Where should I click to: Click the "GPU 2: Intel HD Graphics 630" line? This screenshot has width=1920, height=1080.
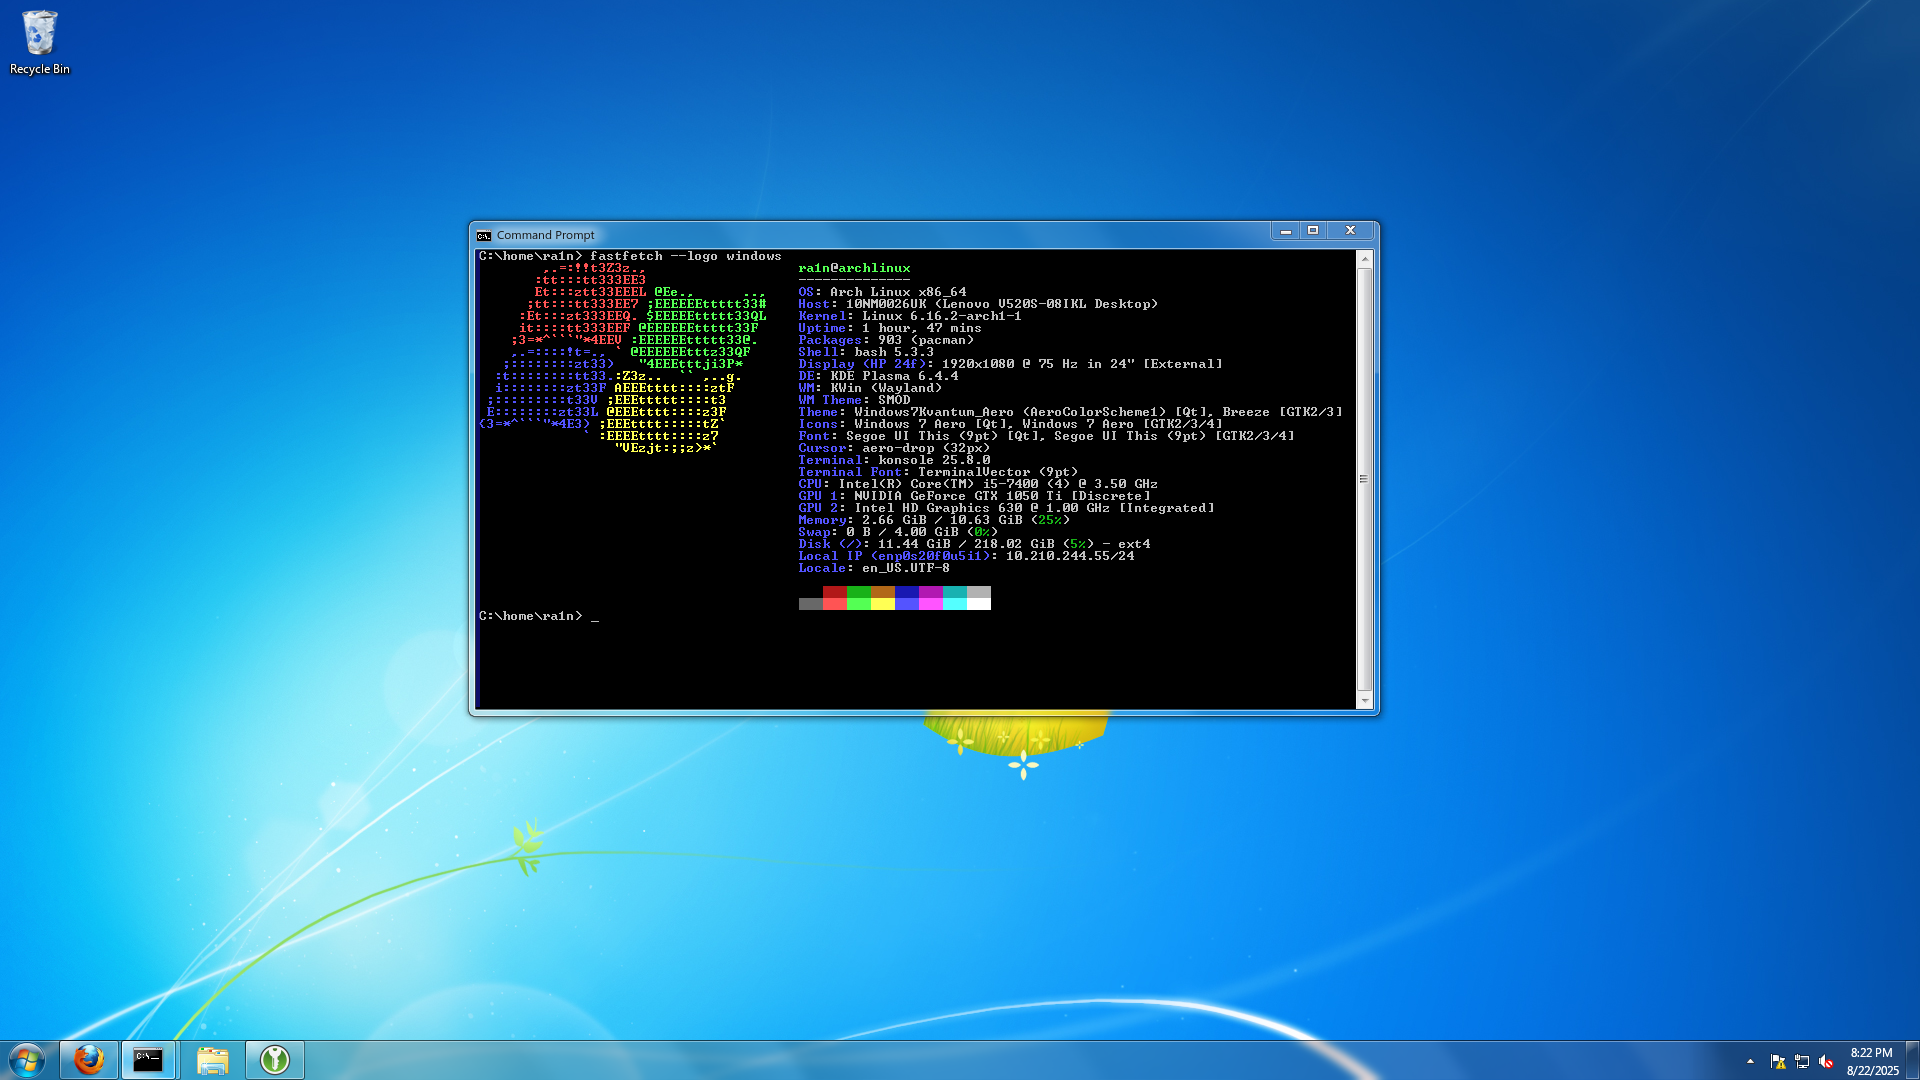[x=1006, y=508]
